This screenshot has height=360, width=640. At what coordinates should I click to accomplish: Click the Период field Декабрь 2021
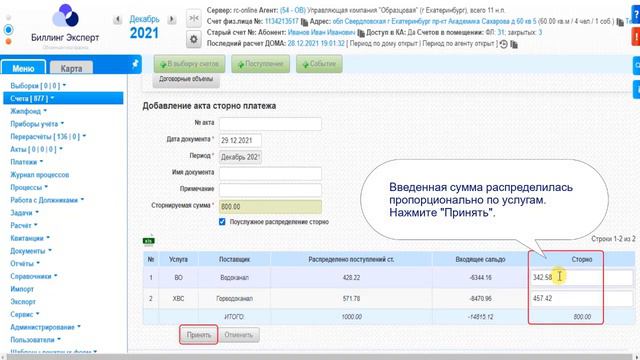pos(240,157)
